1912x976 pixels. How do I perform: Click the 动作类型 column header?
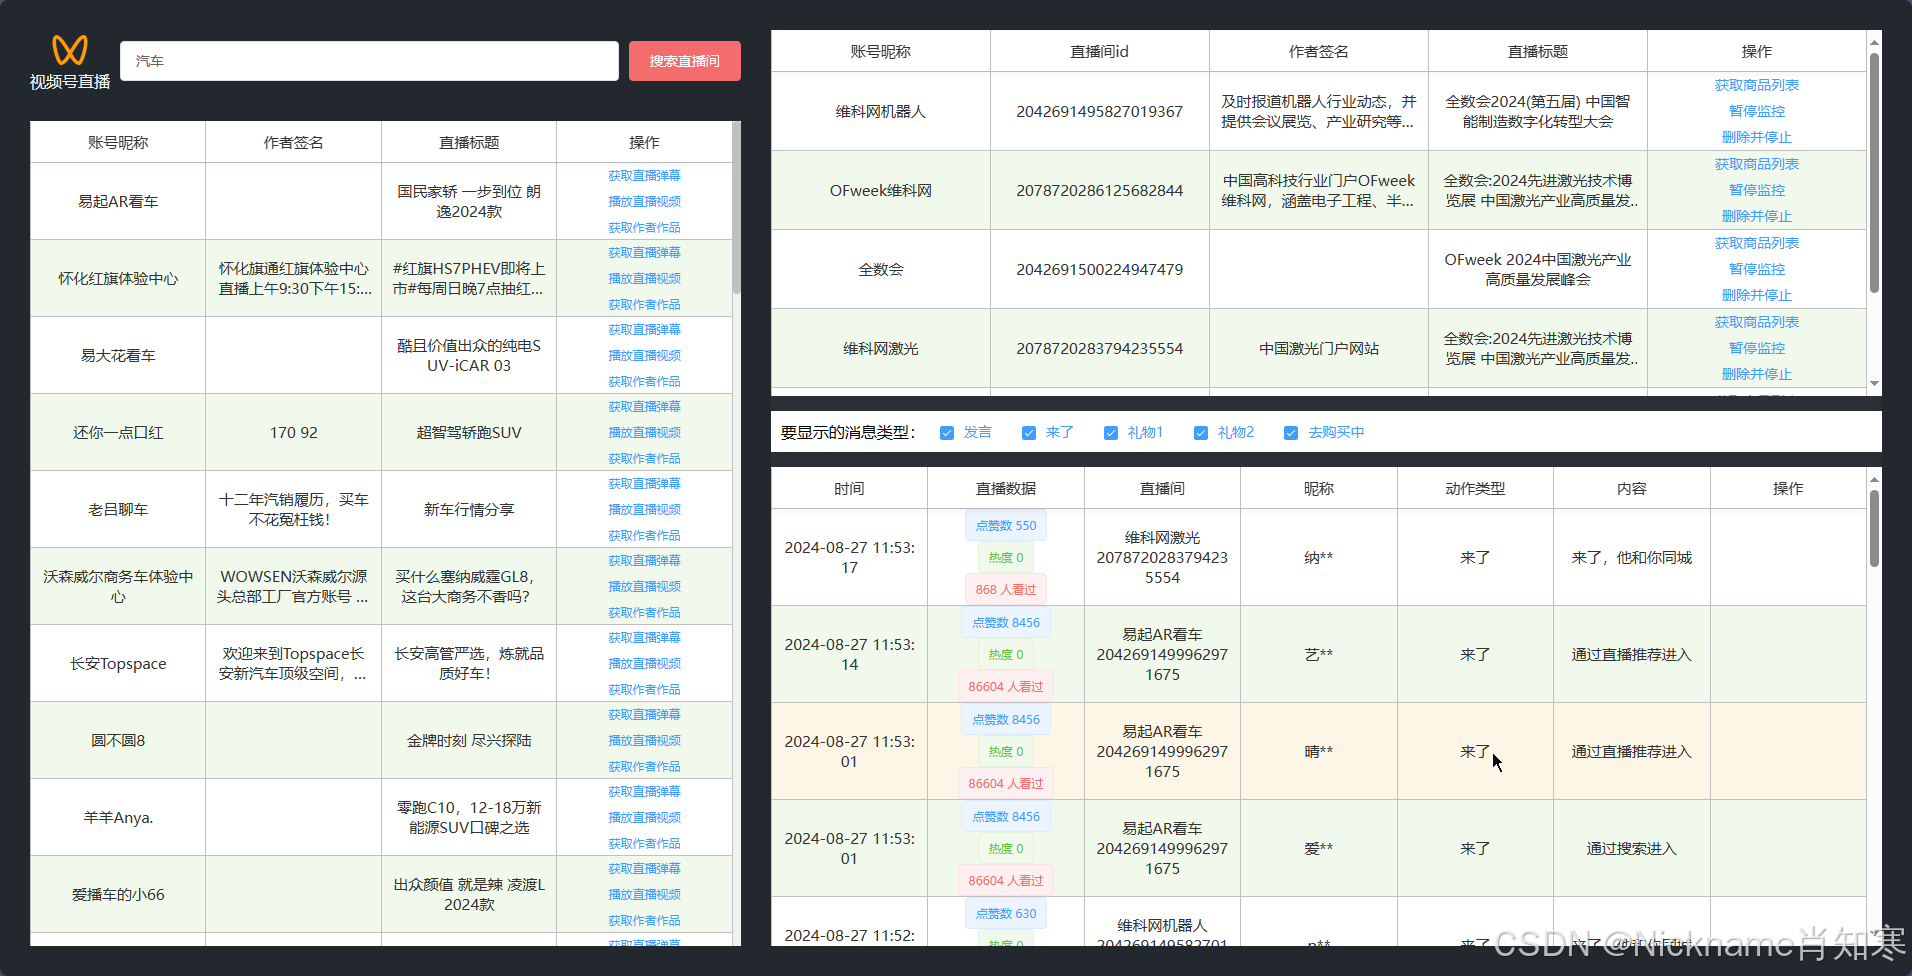point(1475,488)
